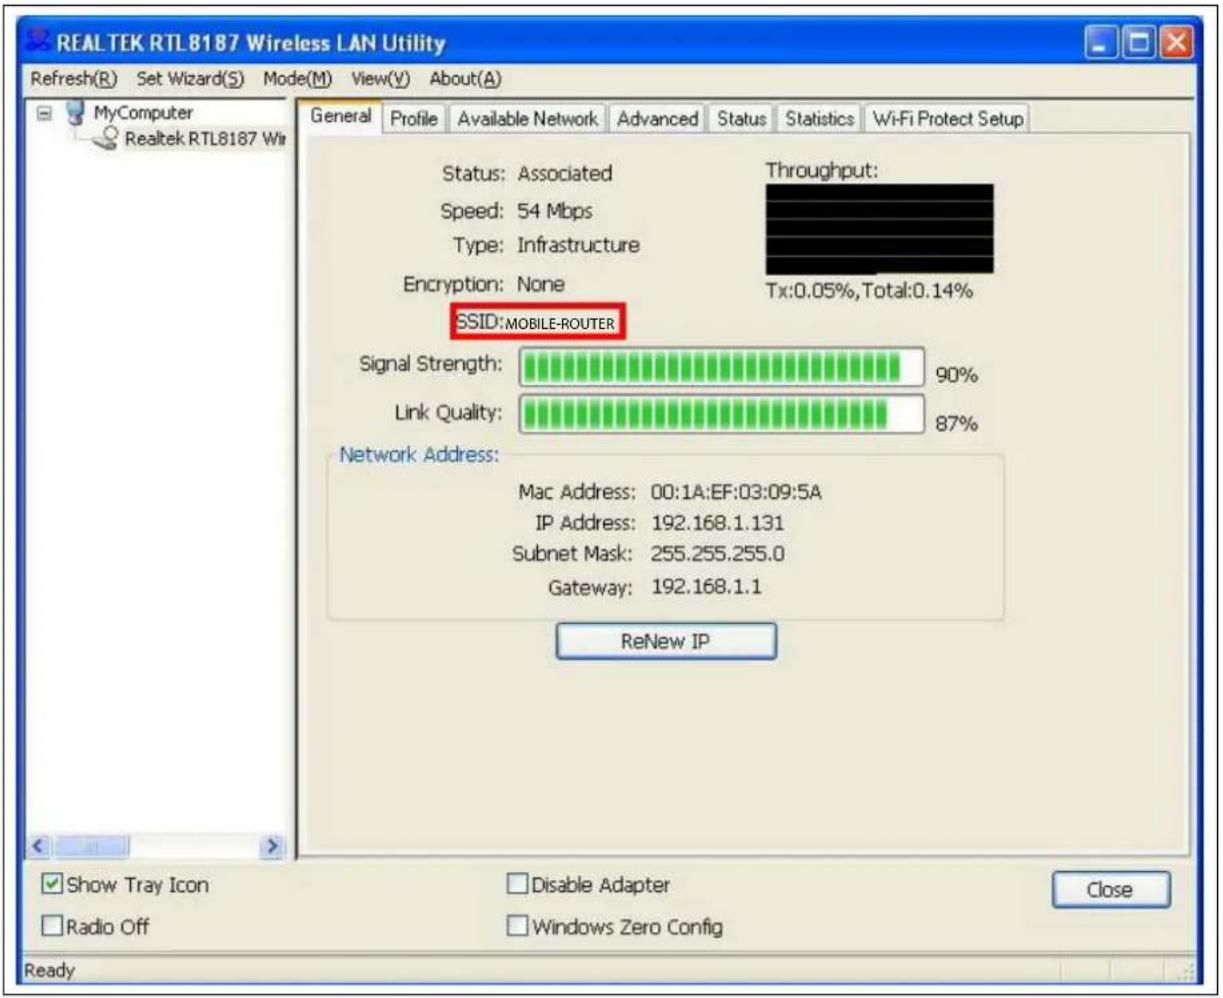Click the tree panel horizontal scrollbar thumb
The width and height of the screenshot is (1223, 998).
click(91, 846)
